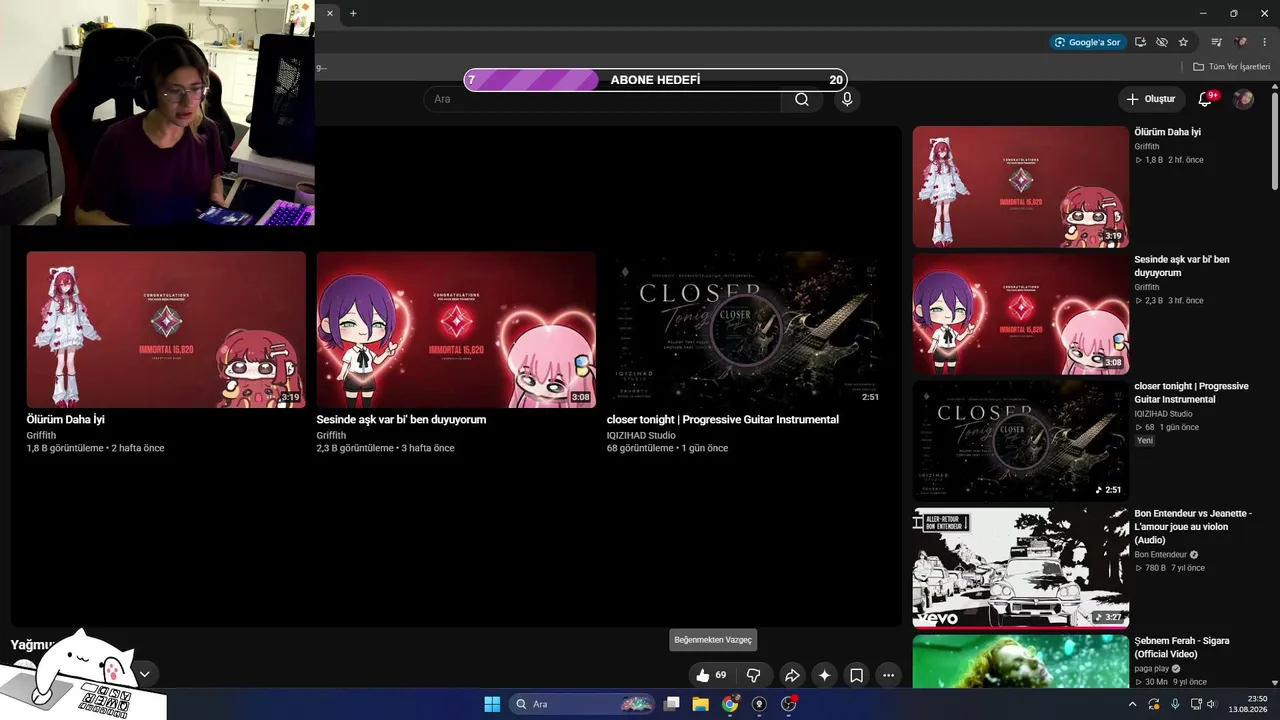
Task: Click sidebar 'Bon Entendeur' channel name
Action: (x=1161, y=555)
